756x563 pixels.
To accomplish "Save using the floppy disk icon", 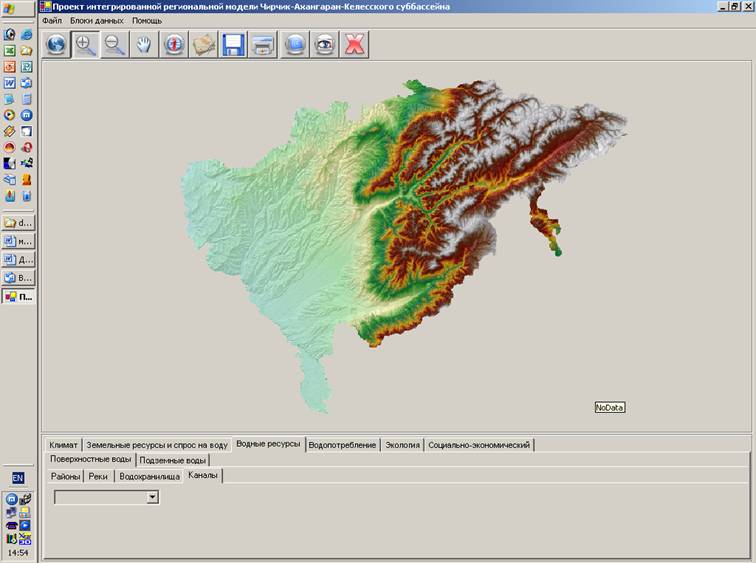I will coord(234,45).
